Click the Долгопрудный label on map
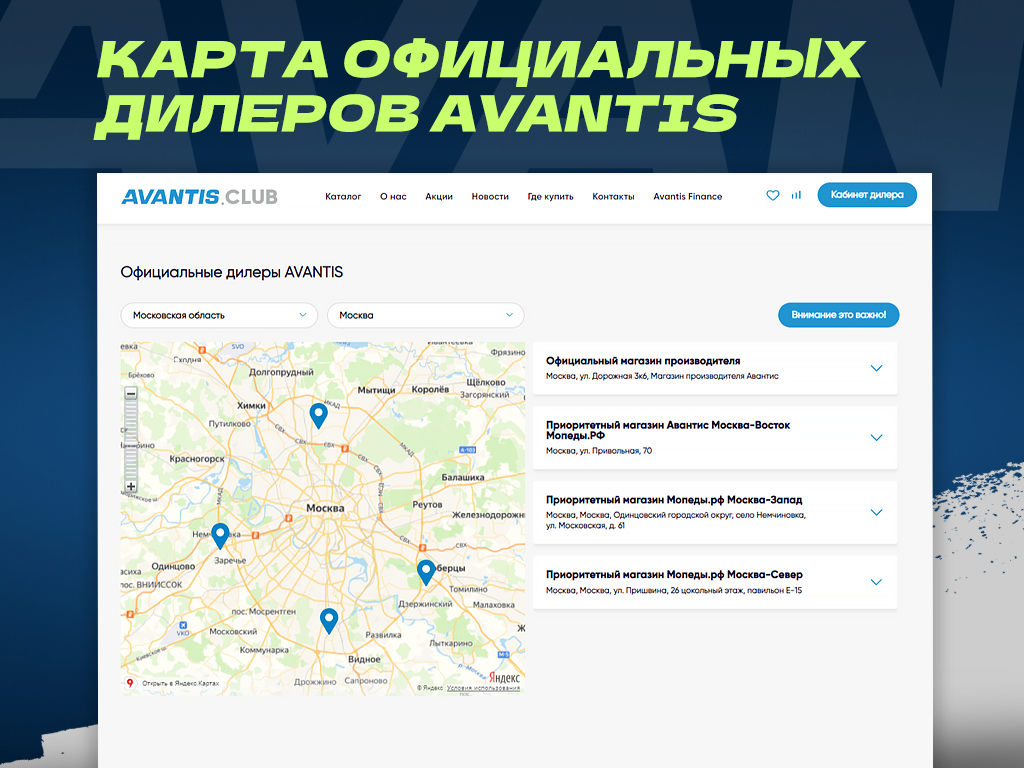 click(x=281, y=372)
